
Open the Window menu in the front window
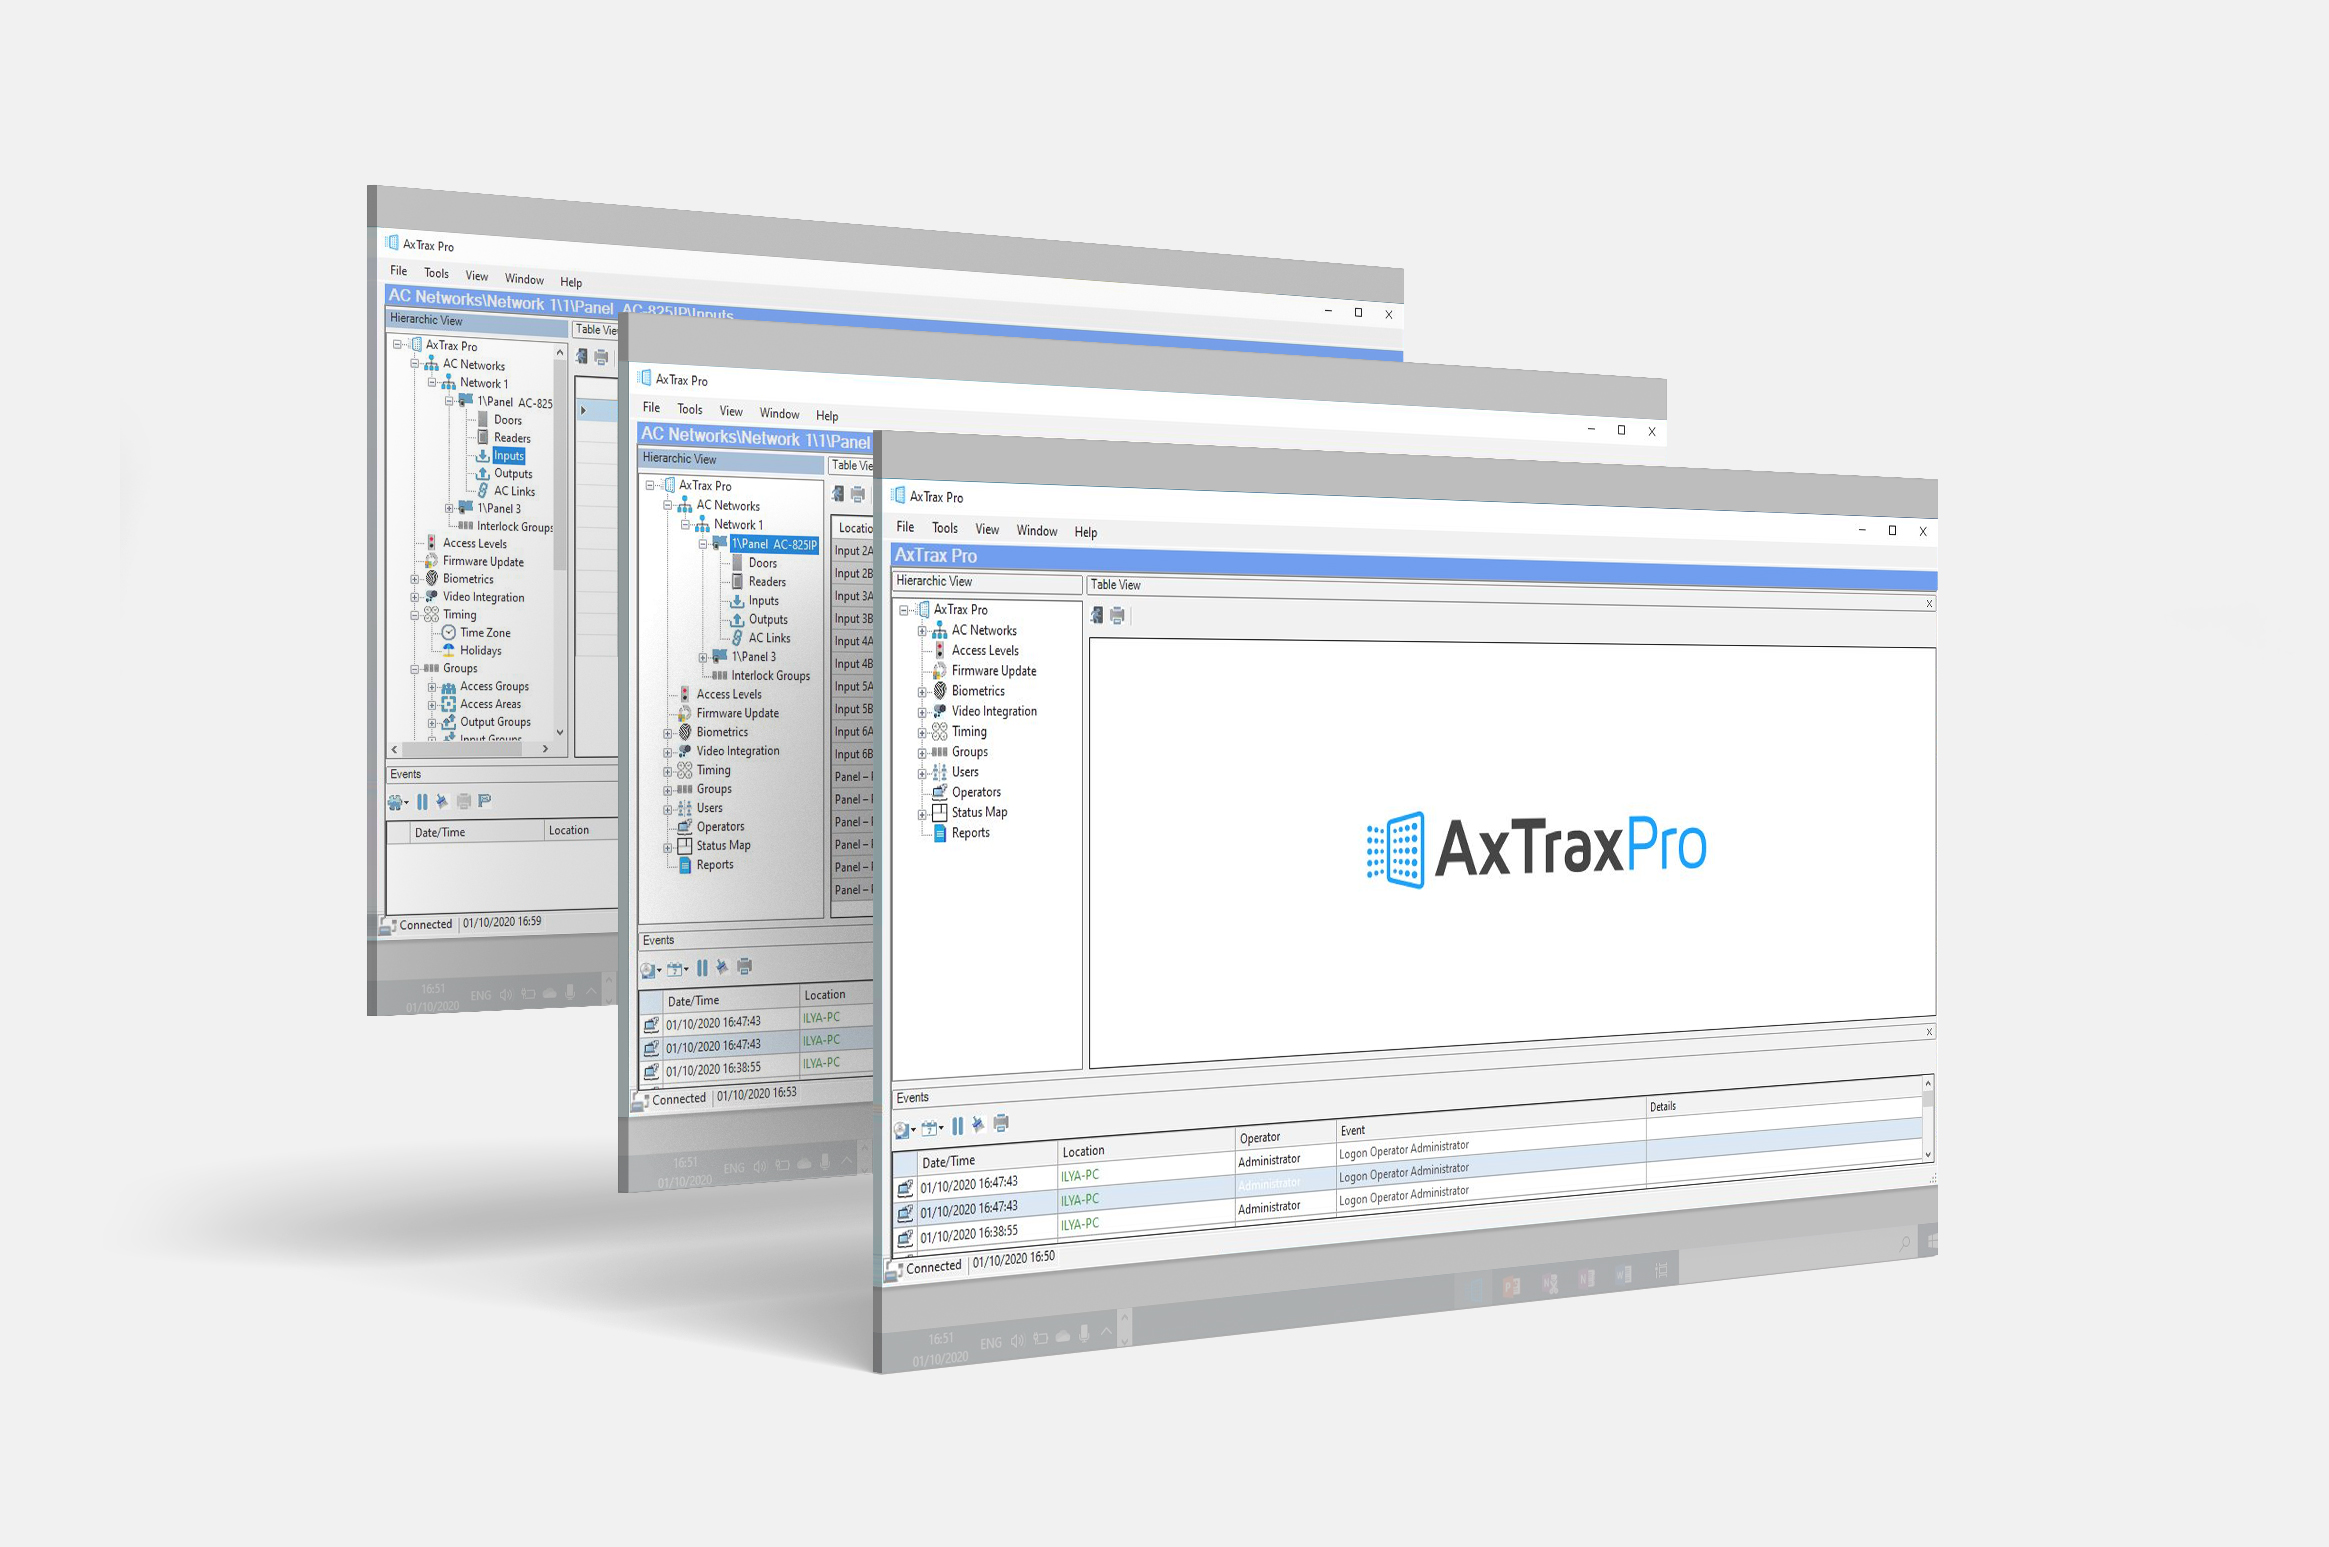(x=1037, y=531)
